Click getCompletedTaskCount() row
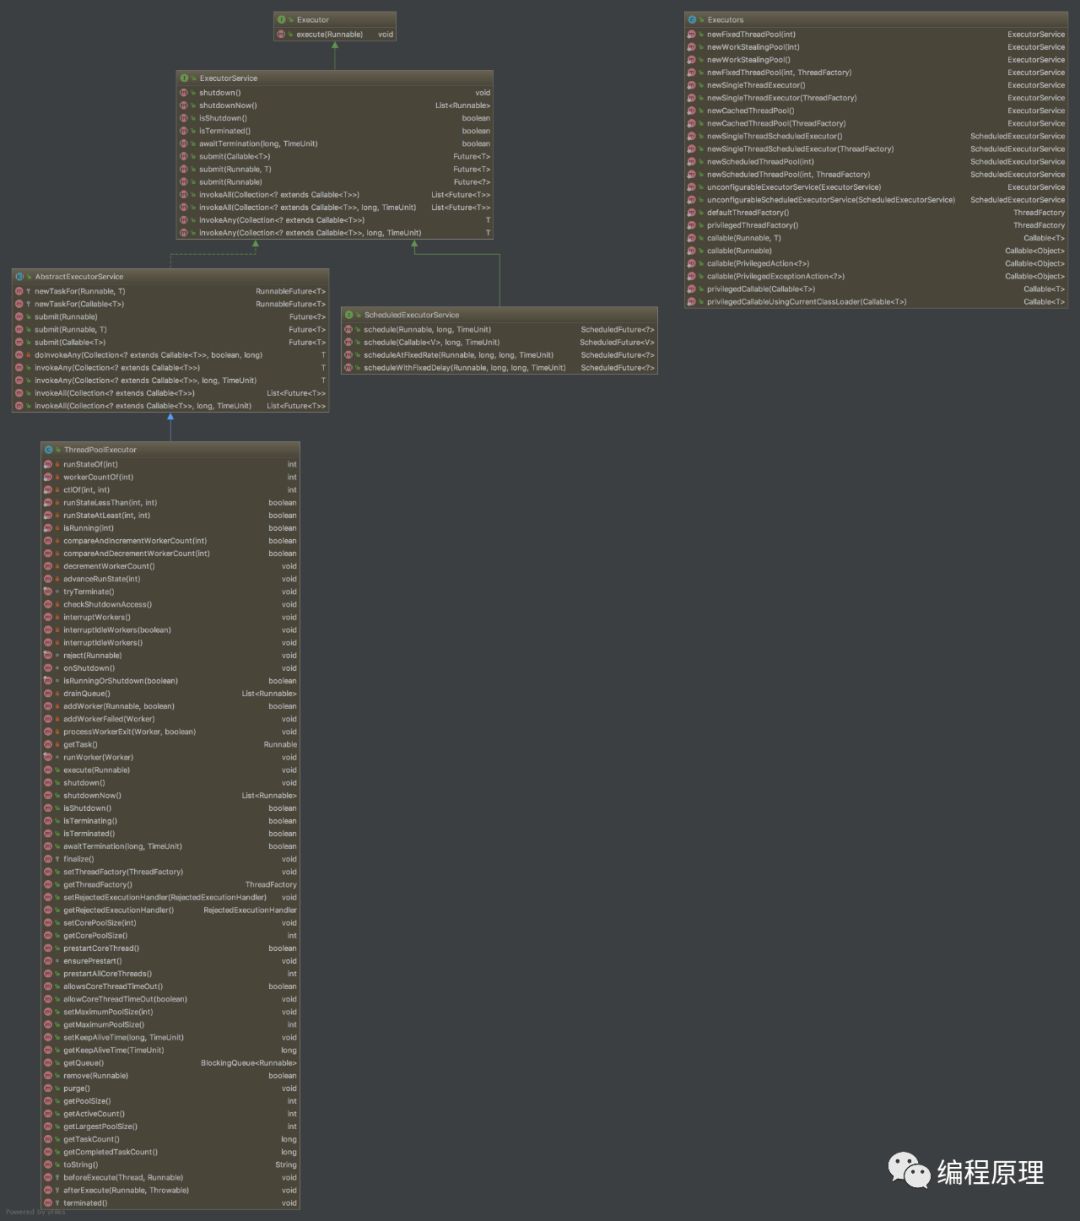This screenshot has width=1080, height=1221. click(170, 1152)
